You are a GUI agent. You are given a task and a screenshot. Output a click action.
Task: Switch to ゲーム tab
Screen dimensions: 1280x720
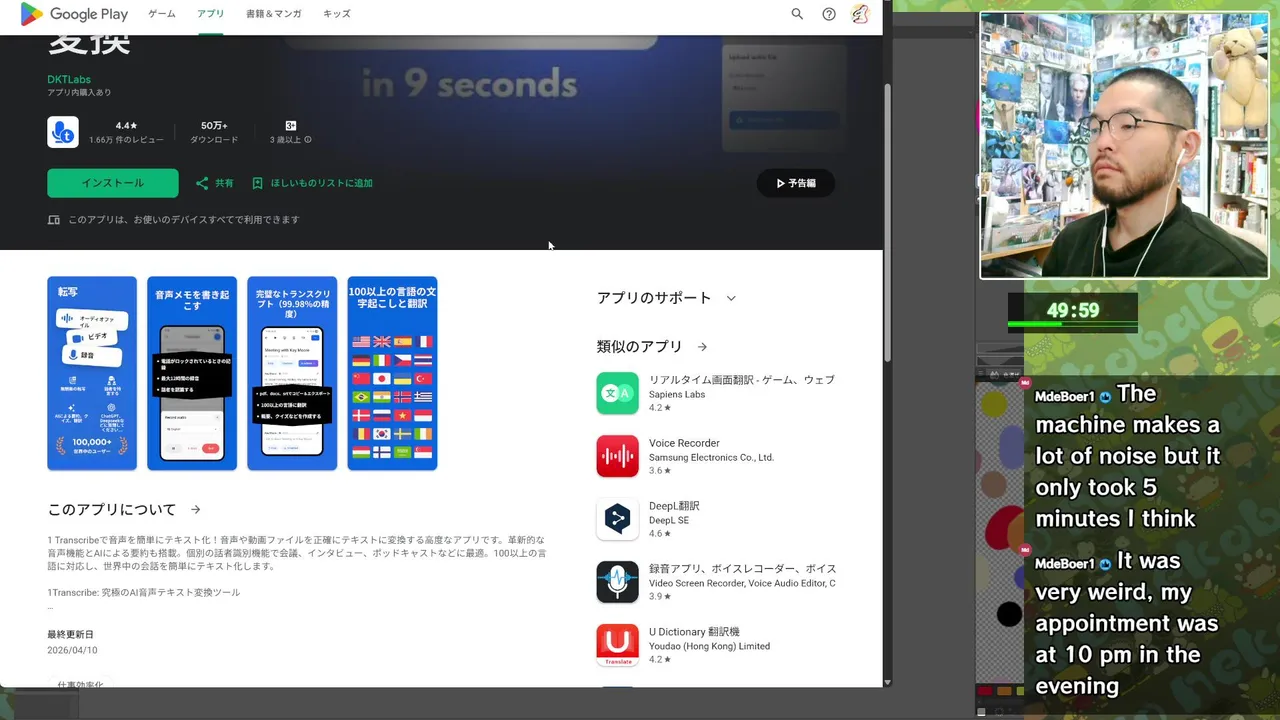click(x=162, y=14)
